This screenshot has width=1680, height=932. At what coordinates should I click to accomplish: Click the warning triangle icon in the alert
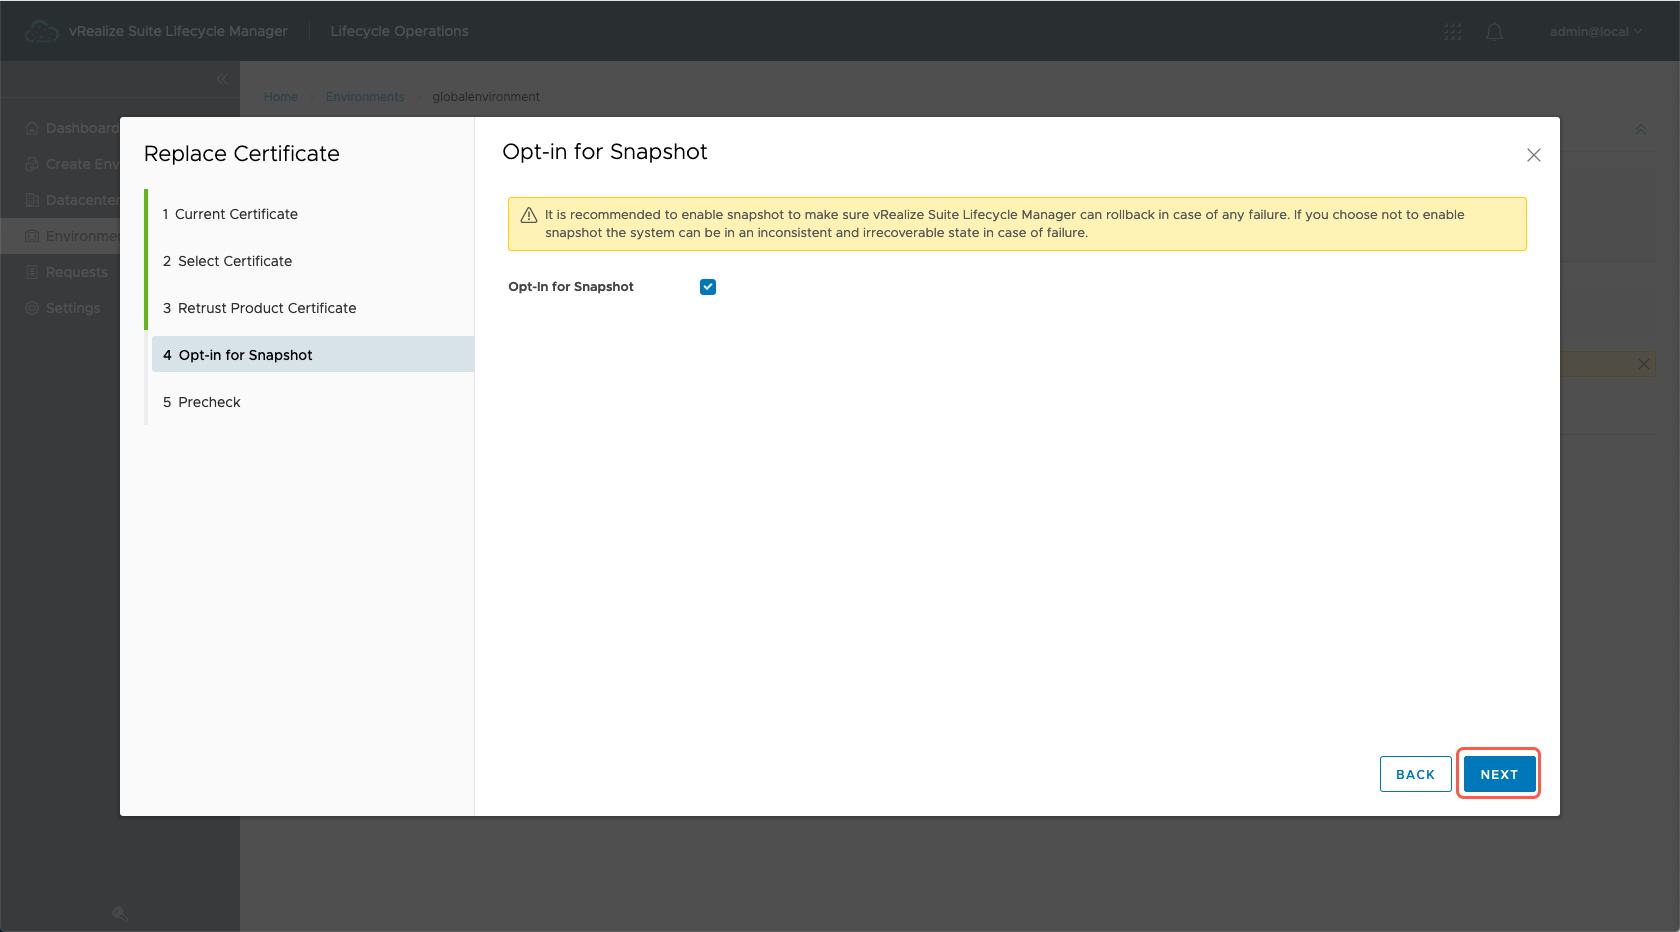tap(529, 215)
